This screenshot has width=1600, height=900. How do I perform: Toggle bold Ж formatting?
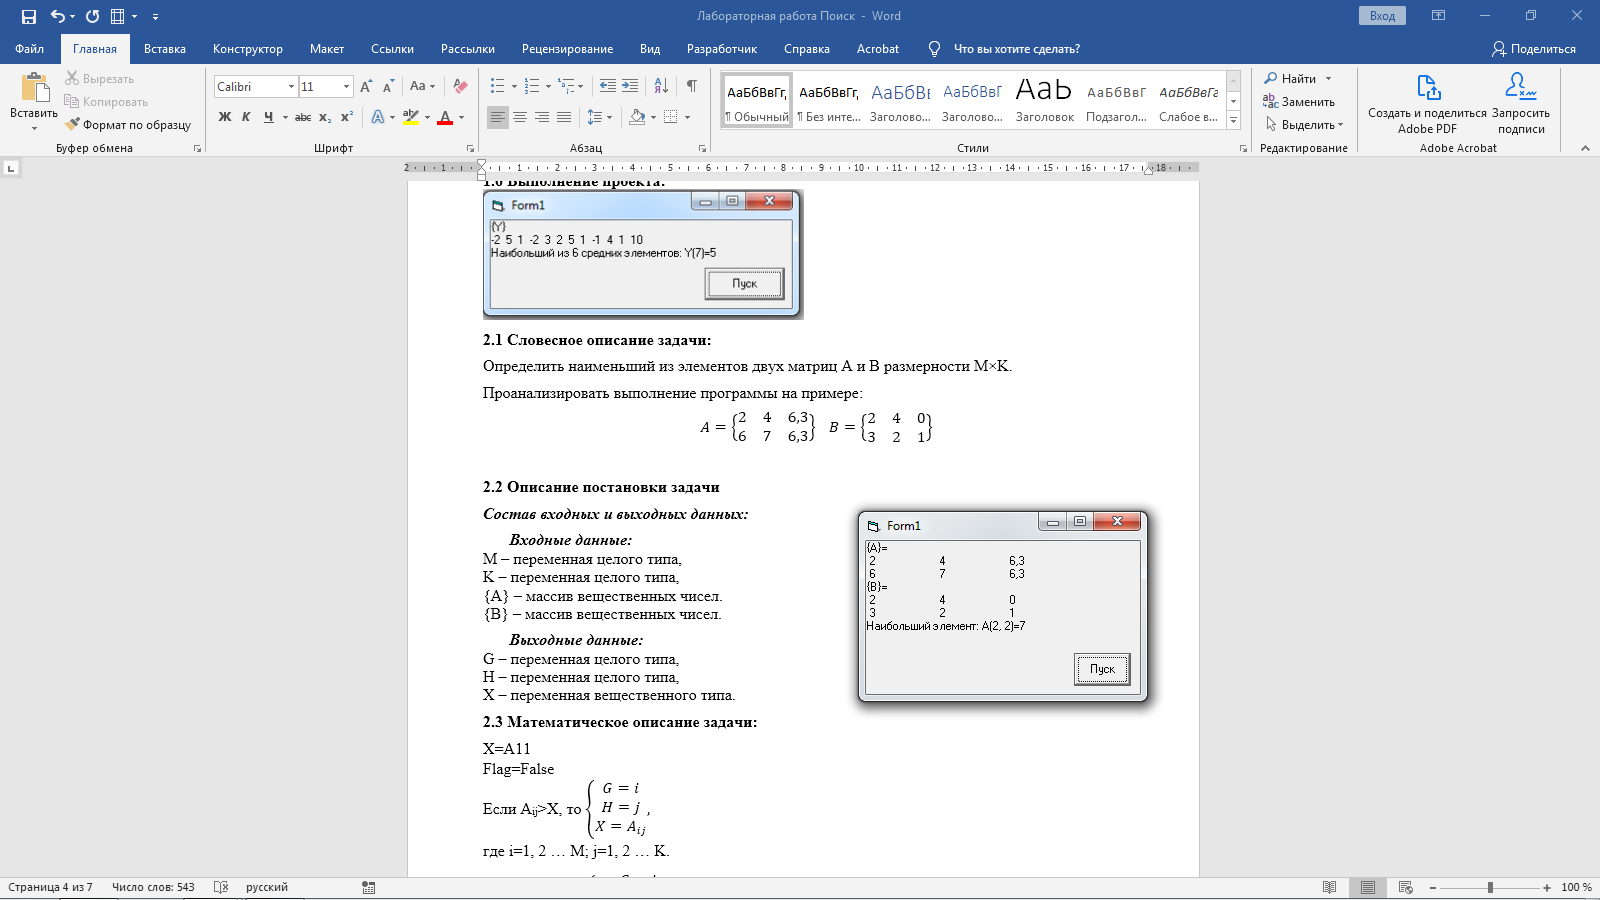225,117
